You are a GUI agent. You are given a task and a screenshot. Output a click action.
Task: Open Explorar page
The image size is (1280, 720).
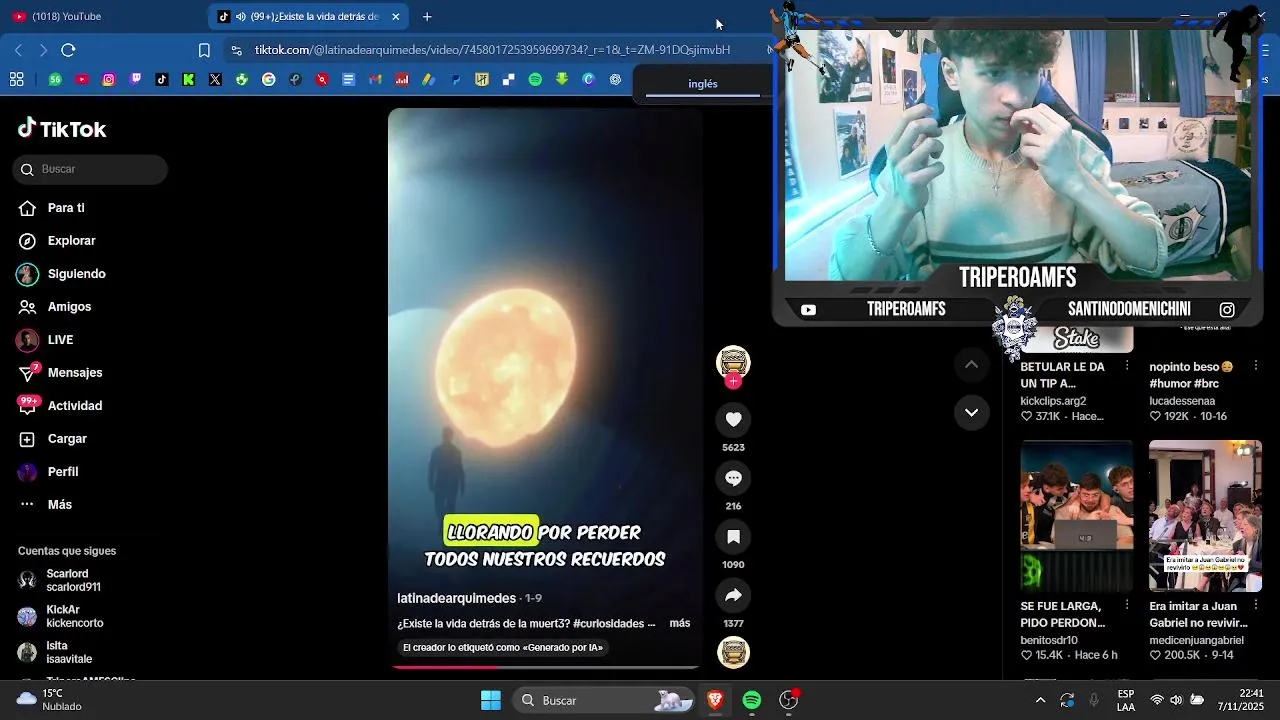[x=72, y=241]
